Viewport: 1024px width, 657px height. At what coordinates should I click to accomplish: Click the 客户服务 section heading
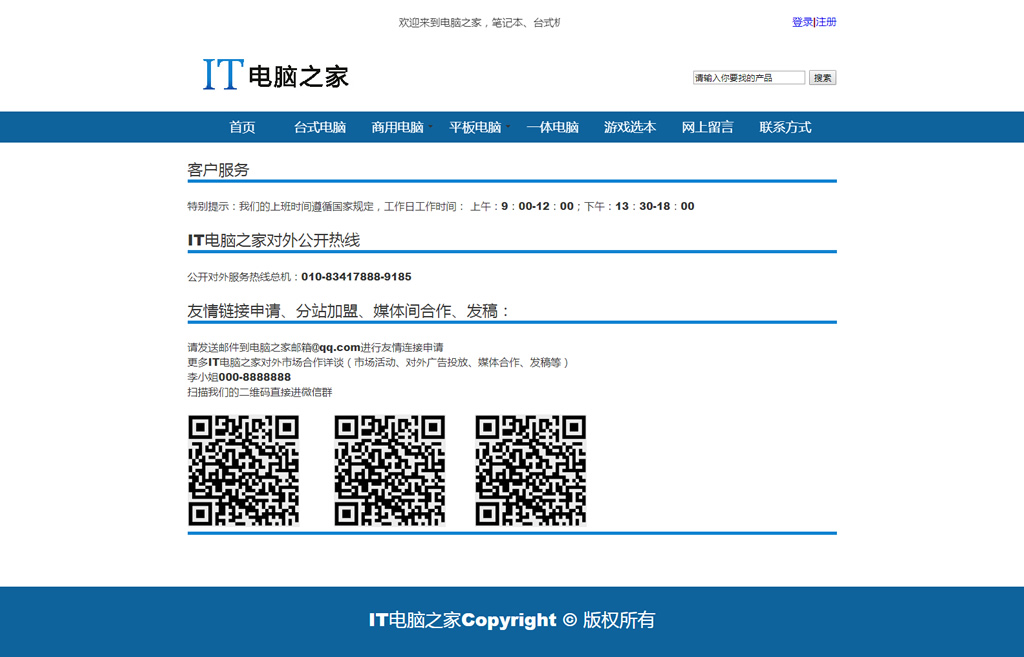point(218,170)
